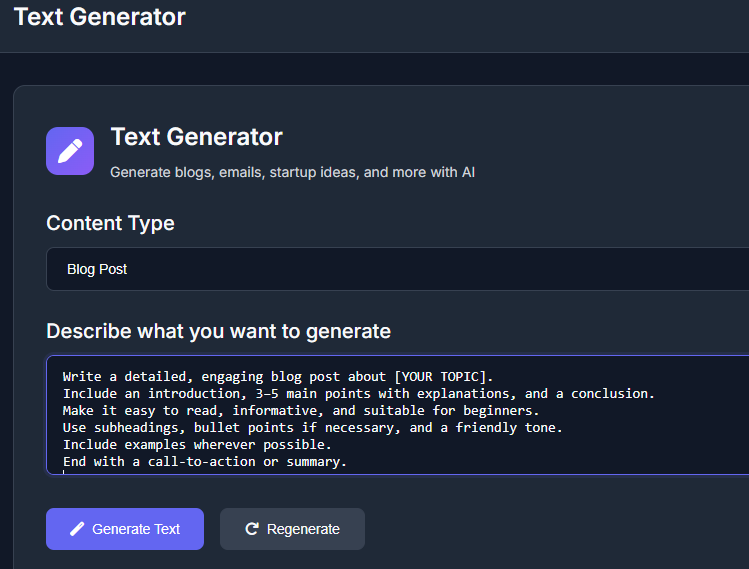Click the circular arrow Regenerate icon
This screenshot has width=749, height=569.
(252, 529)
